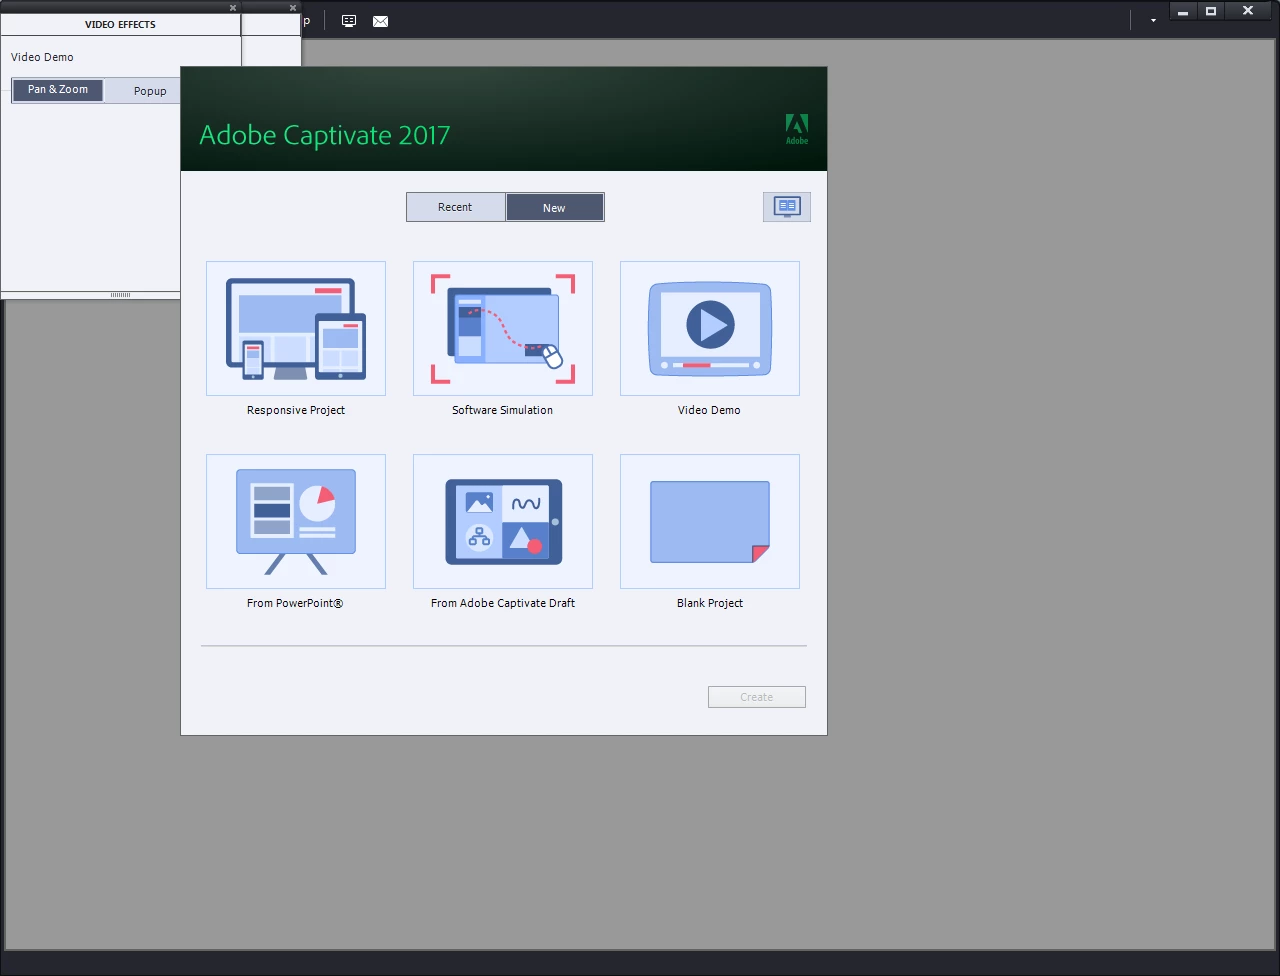
Task: Click the From Adobe Captivate Draft label
Action: [503, 603]
